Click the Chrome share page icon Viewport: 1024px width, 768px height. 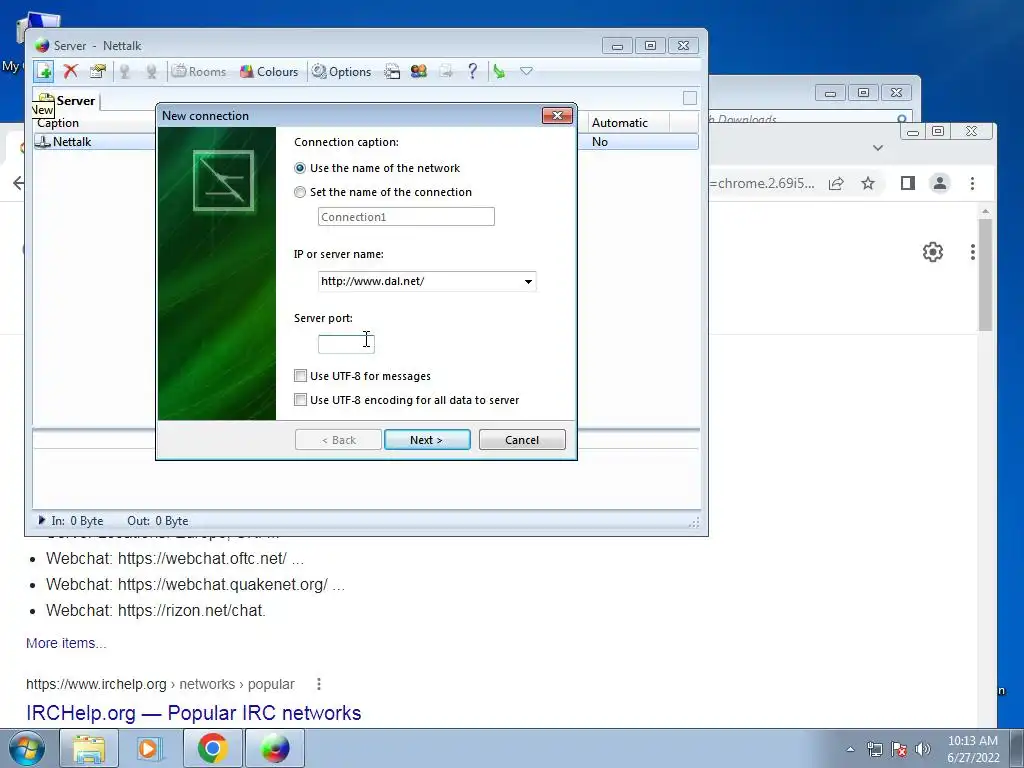coord(836,184)
